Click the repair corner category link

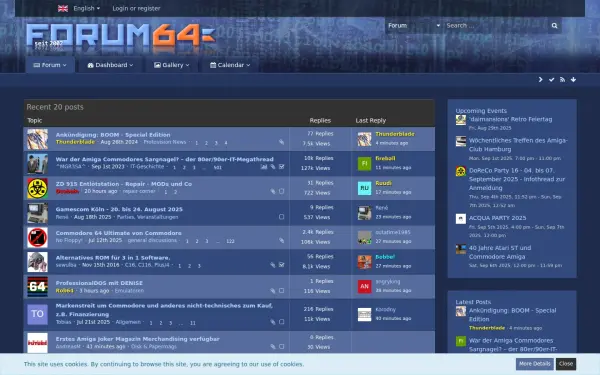tap(139, 191)
